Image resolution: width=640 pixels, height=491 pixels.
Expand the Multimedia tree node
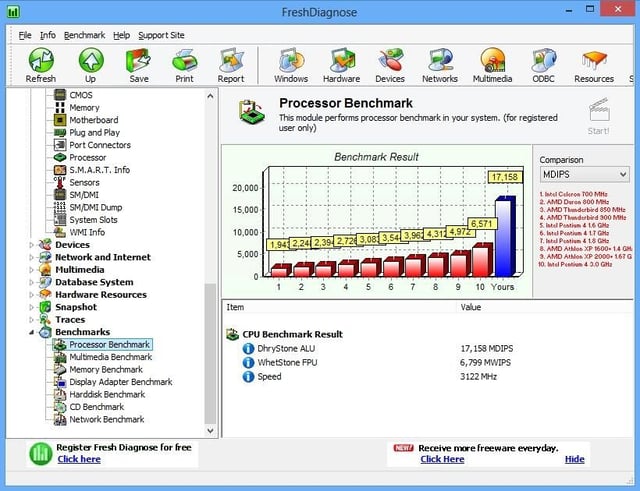[x=32, y=270]
